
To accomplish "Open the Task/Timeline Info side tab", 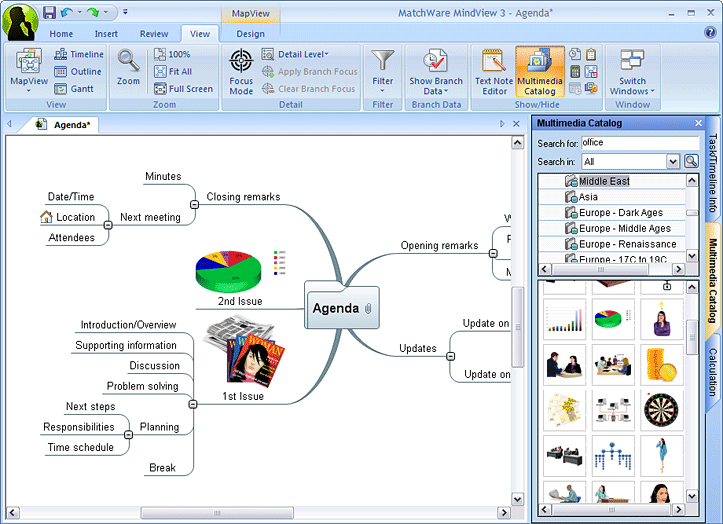I will [712, 172].
